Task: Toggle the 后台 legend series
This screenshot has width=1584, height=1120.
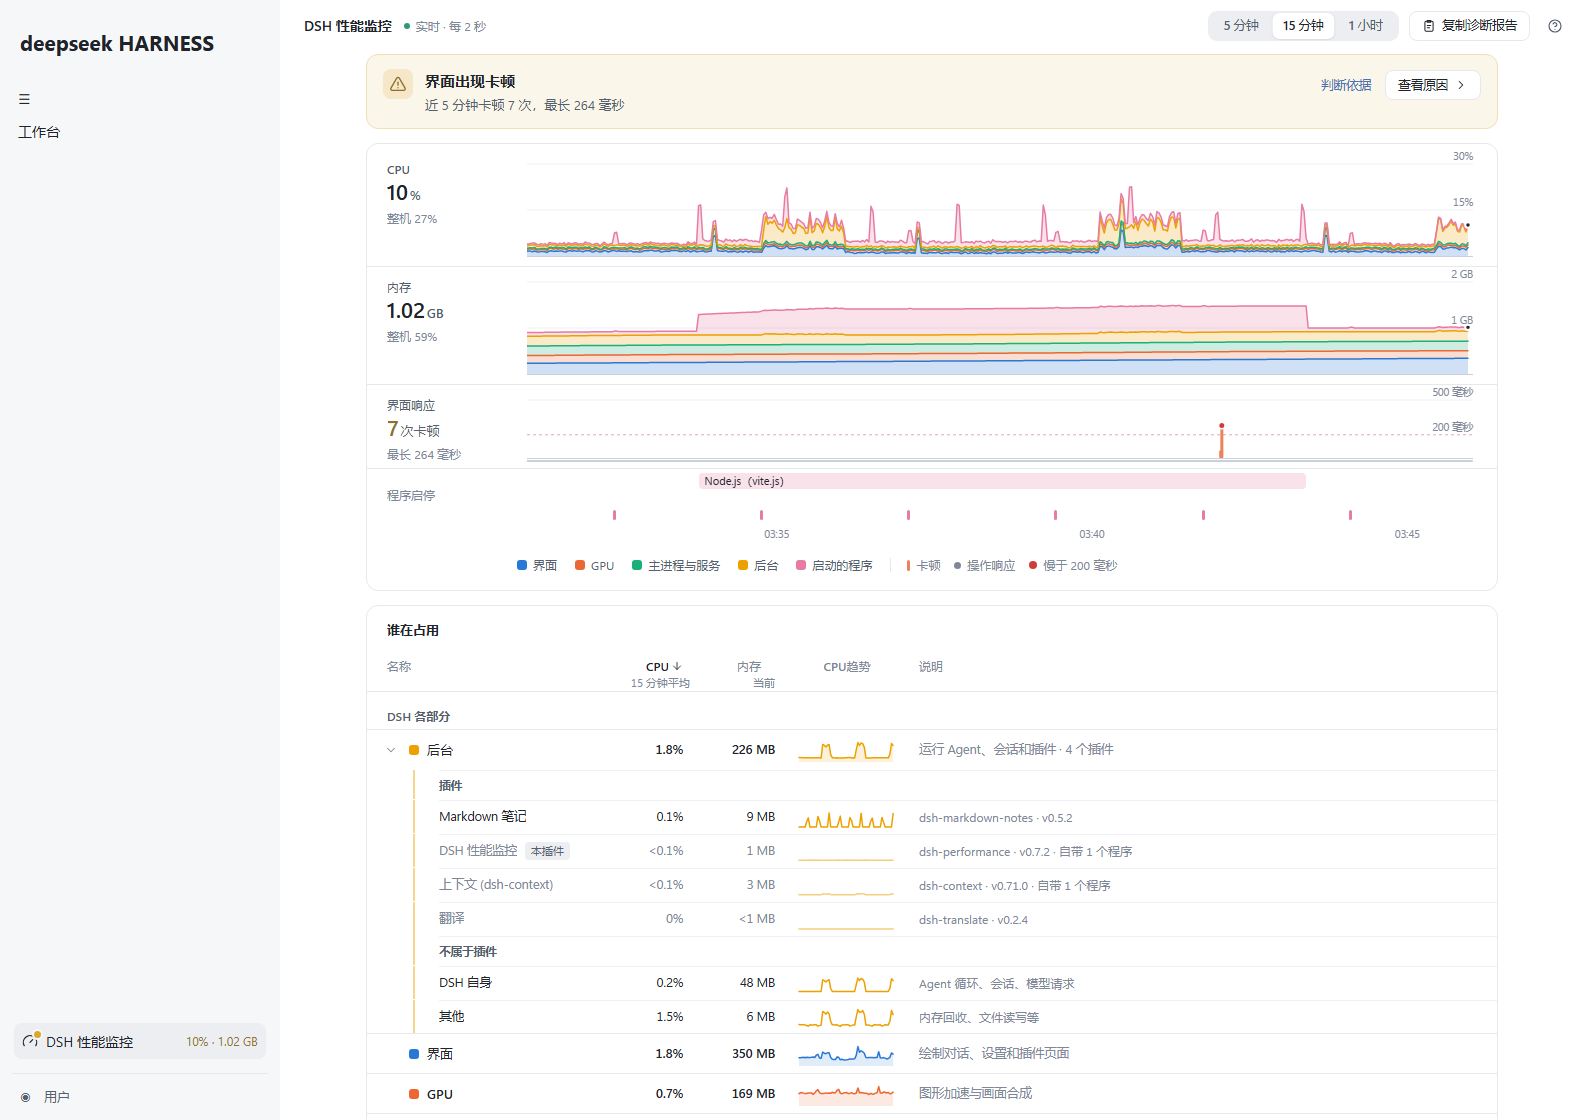Action: pos(758,566)
